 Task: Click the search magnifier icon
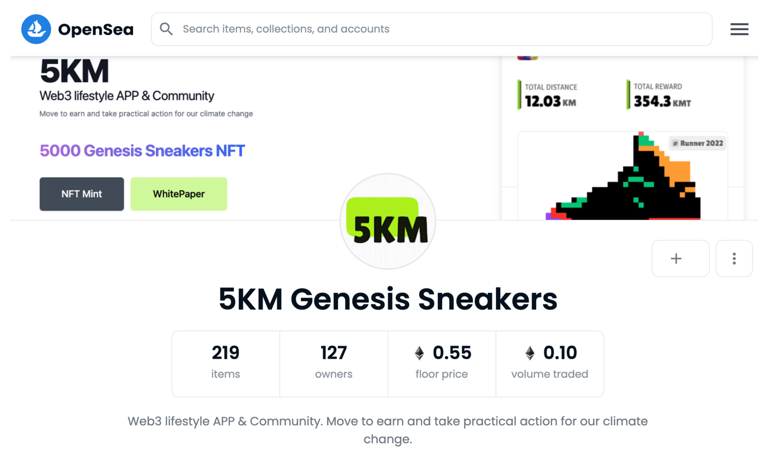[x=166, y=29]
